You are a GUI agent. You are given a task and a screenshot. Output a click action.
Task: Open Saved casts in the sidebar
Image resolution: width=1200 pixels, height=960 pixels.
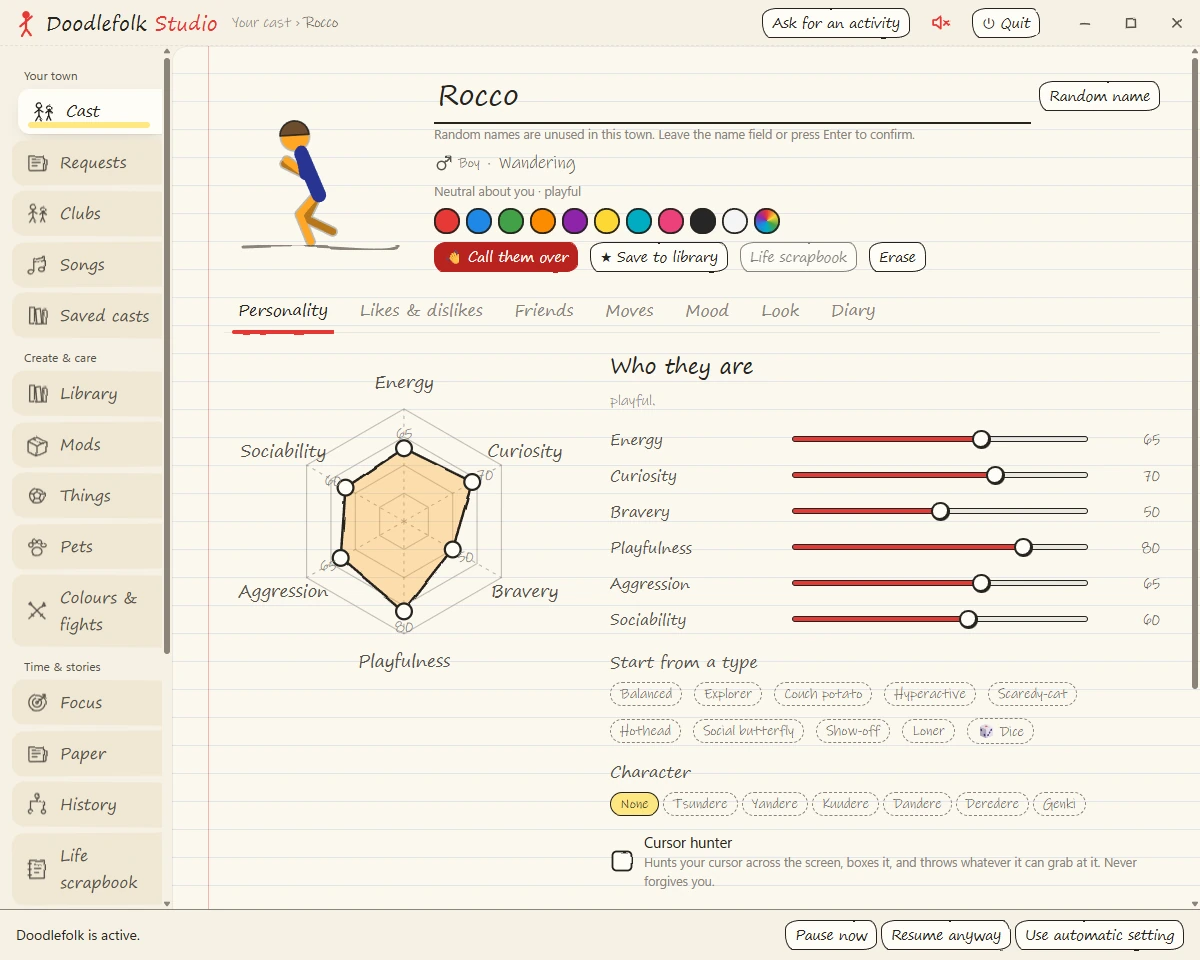tap(87, 315)
